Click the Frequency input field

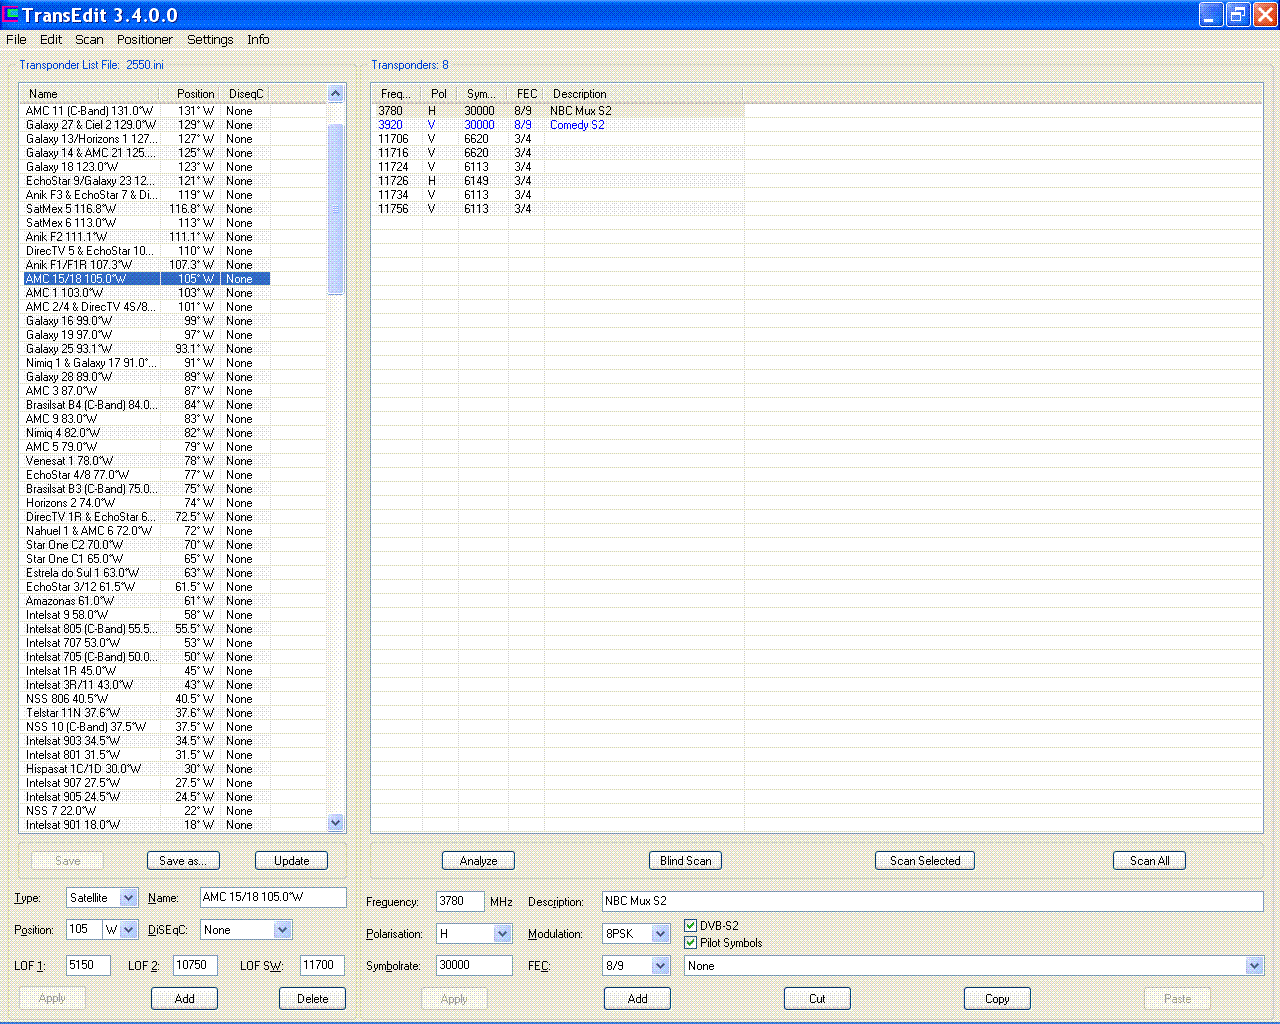(460, 902)
